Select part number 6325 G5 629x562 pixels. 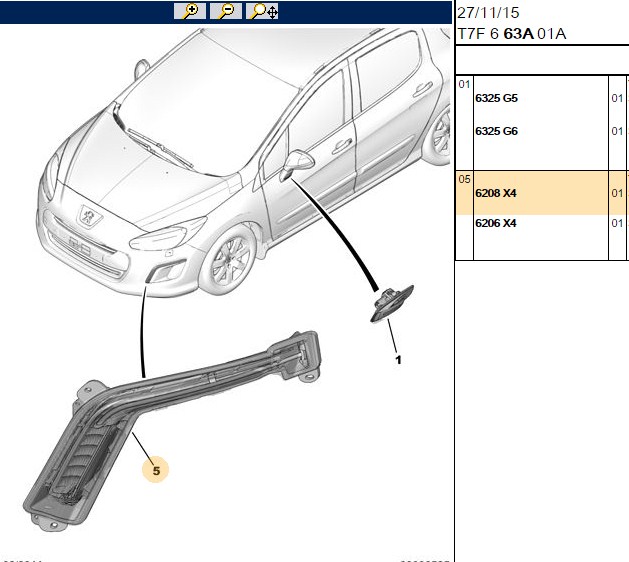click(496, 98)
